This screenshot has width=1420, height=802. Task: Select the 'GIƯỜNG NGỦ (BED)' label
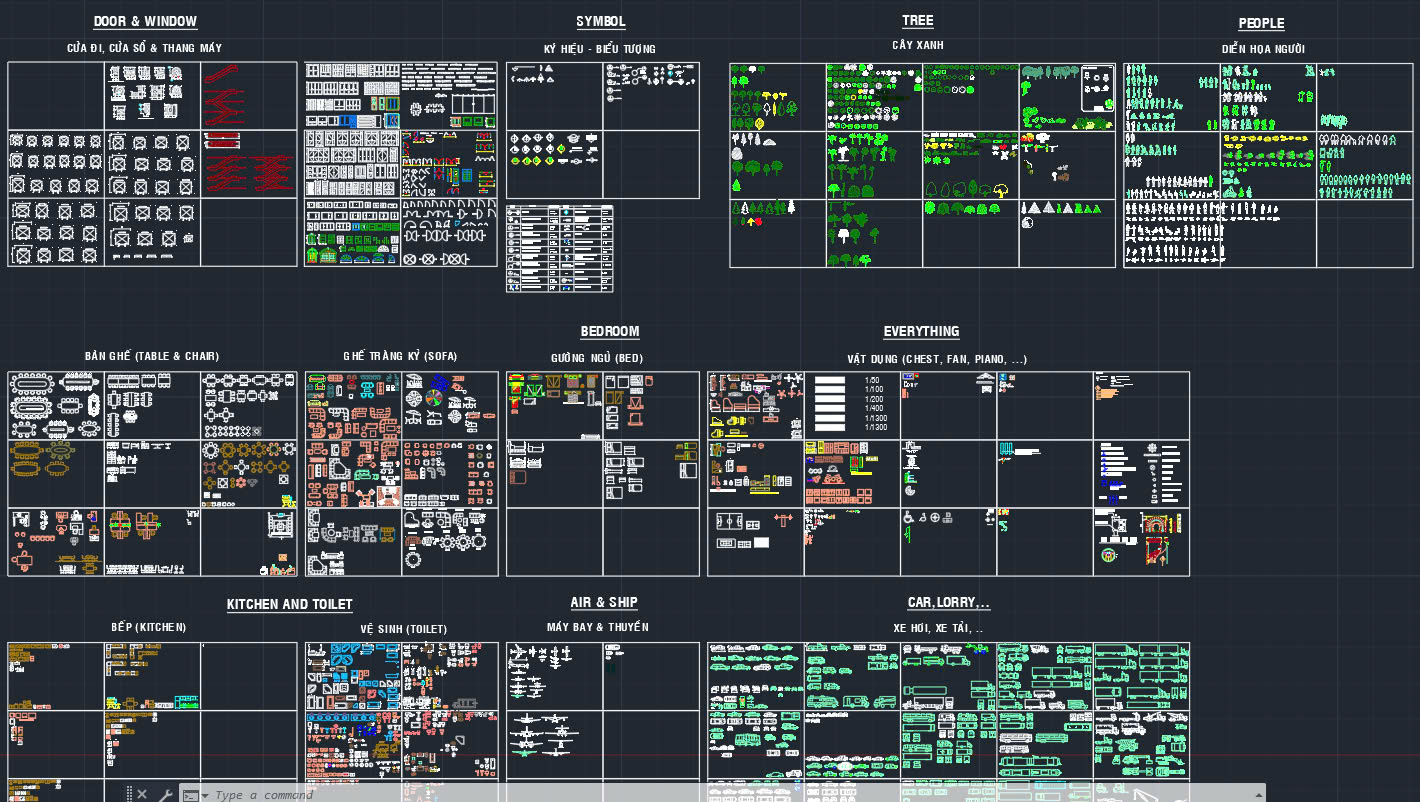coord(597,358)
